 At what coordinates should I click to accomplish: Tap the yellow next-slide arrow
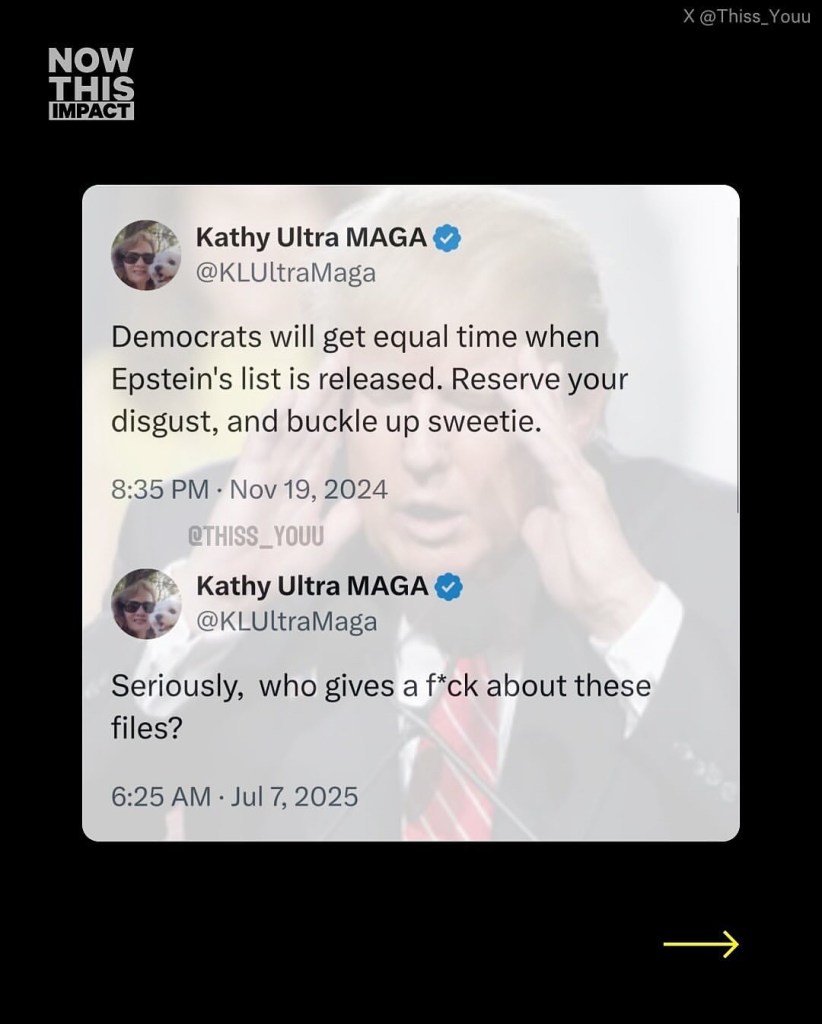click(x=700, y=943)
